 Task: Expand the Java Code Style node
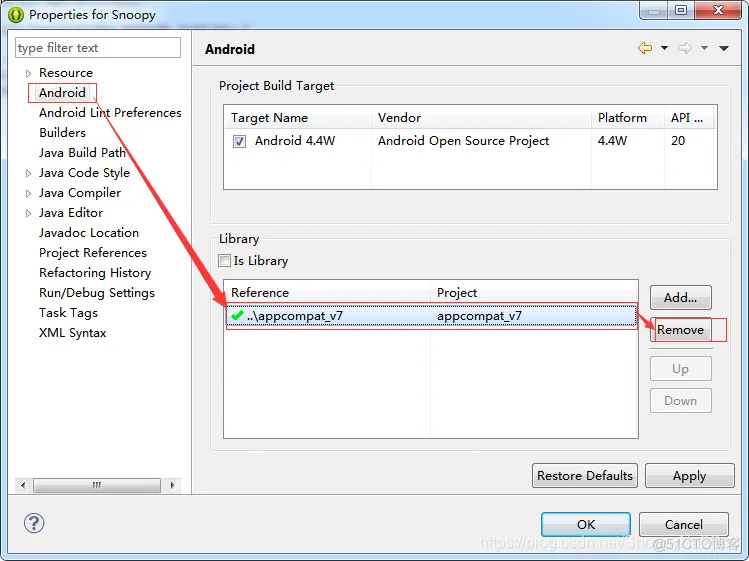click(28, 173)
